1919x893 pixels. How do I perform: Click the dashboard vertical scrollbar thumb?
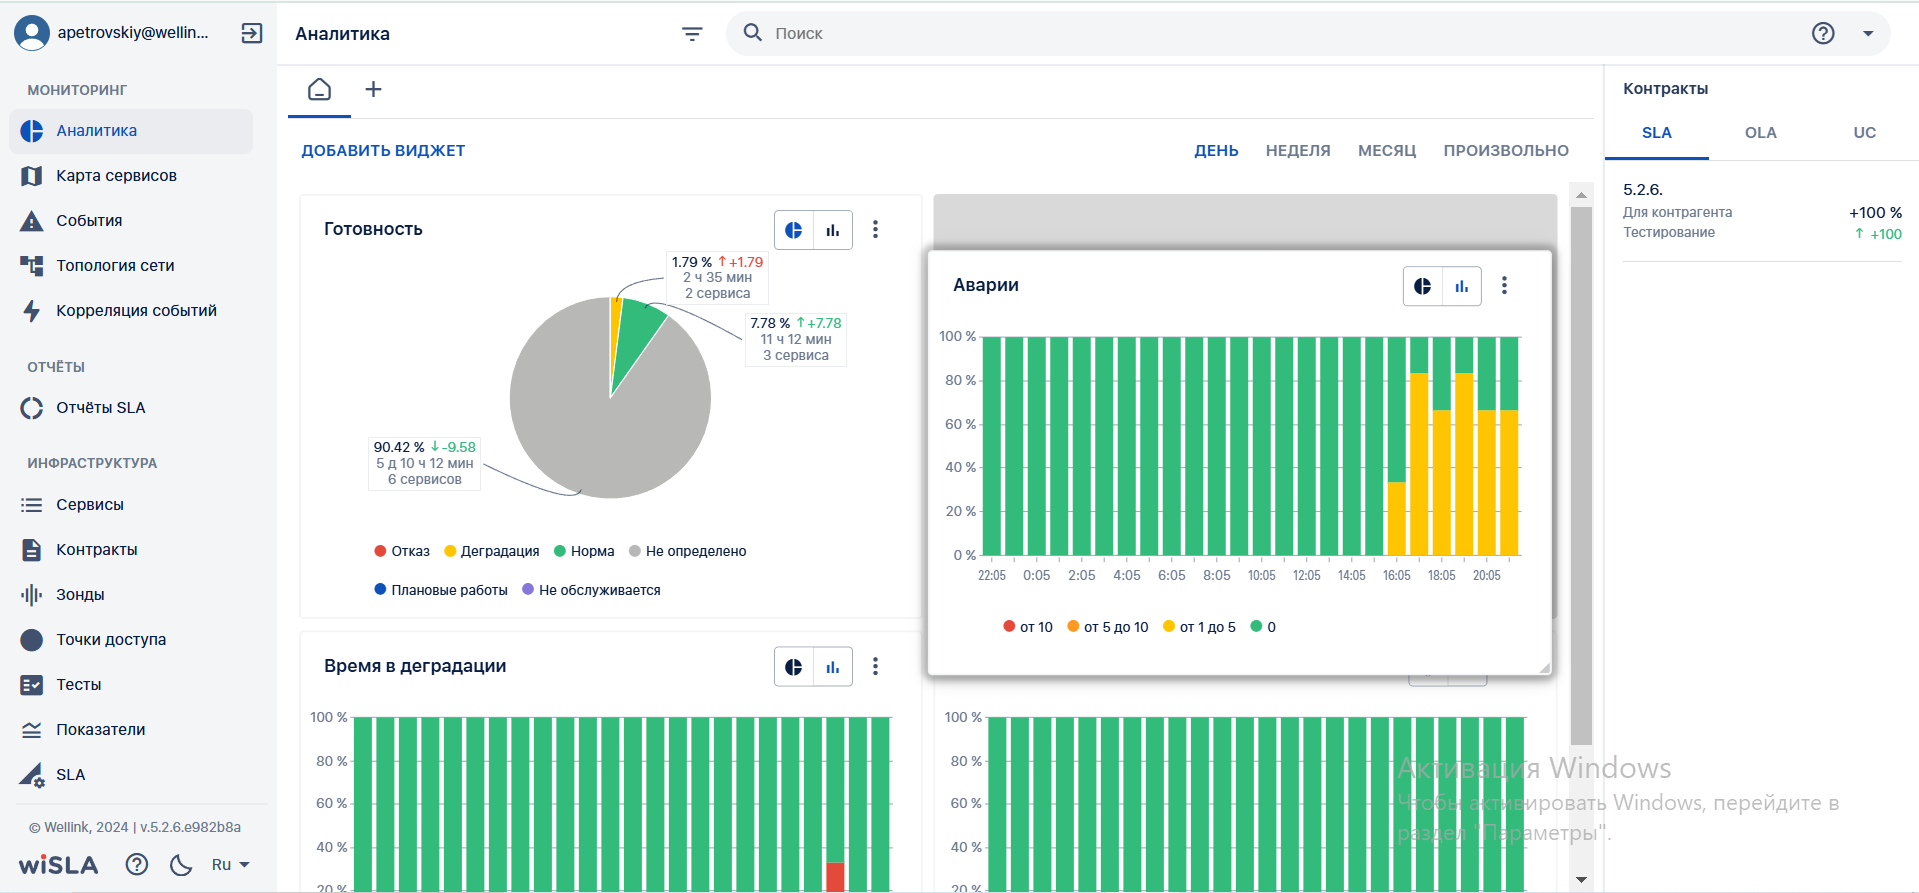pyautogui.click(x=1581, y=476)
